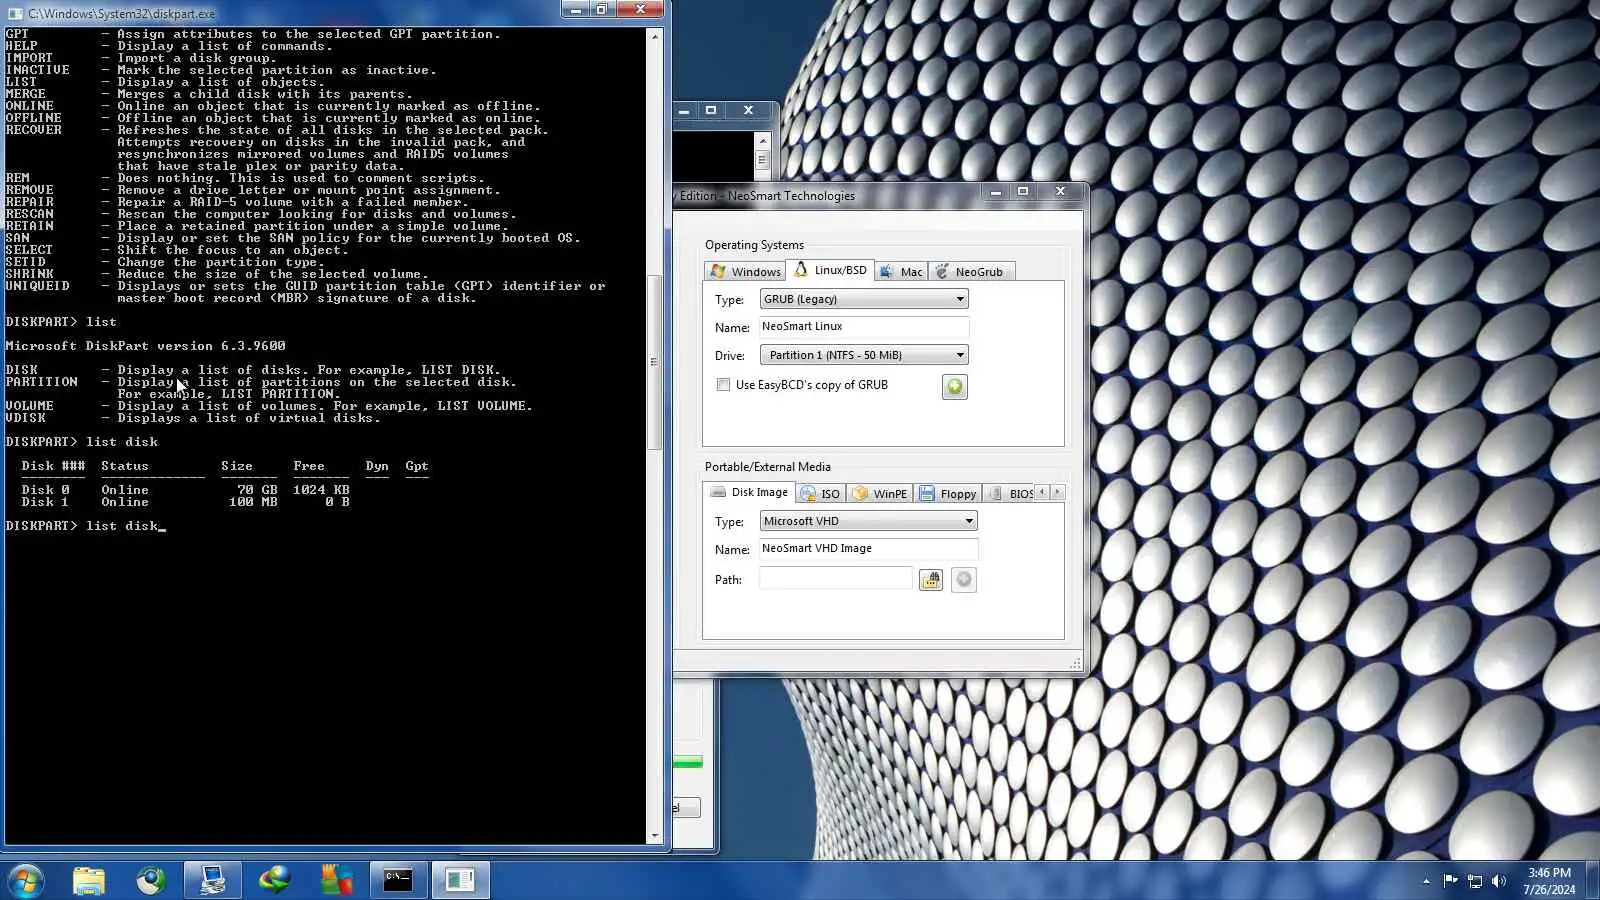Click the green add Linux entry button
Screen dimensions: 1600x900
click(x=955, y=387)
